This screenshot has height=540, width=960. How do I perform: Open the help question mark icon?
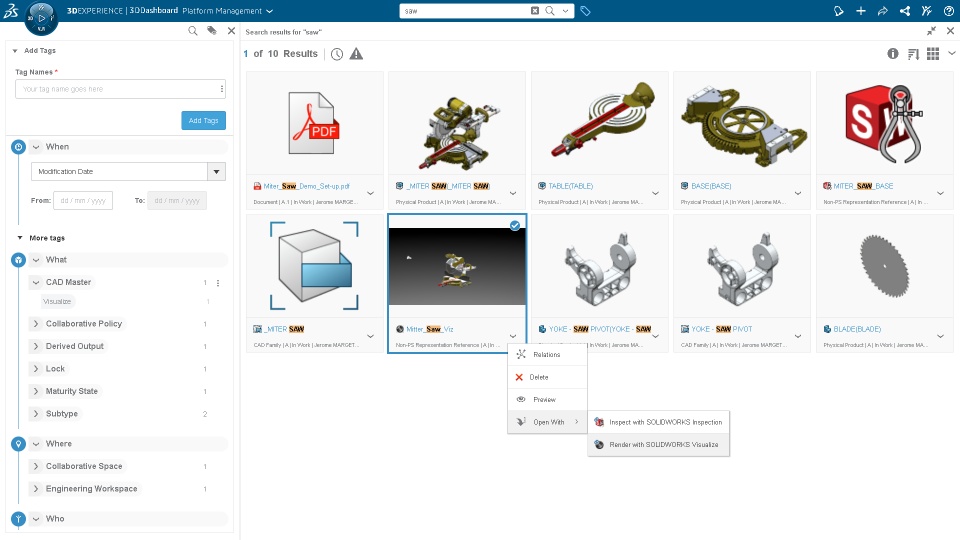948,11
